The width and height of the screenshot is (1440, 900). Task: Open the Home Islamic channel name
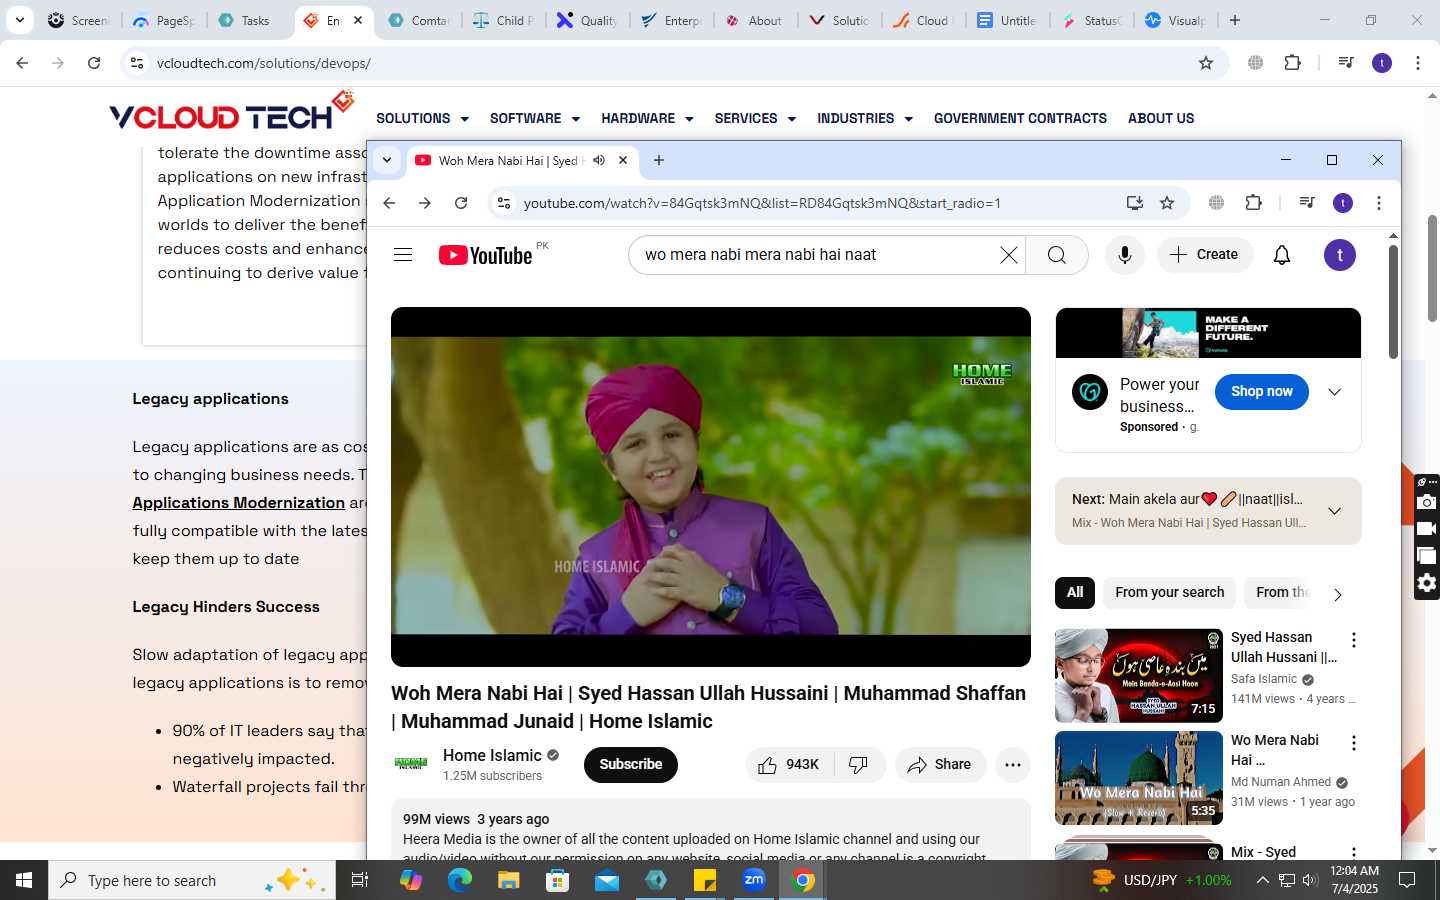point(492,756)
